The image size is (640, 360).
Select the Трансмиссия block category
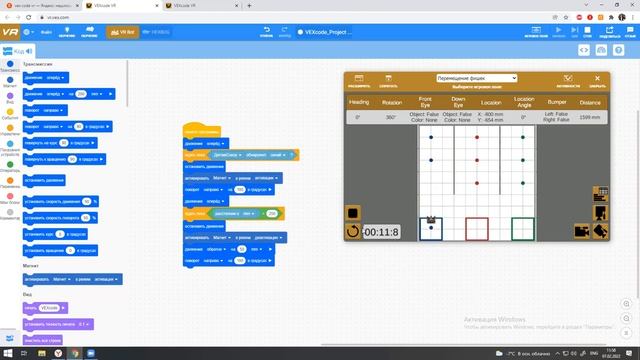(10, 66)
